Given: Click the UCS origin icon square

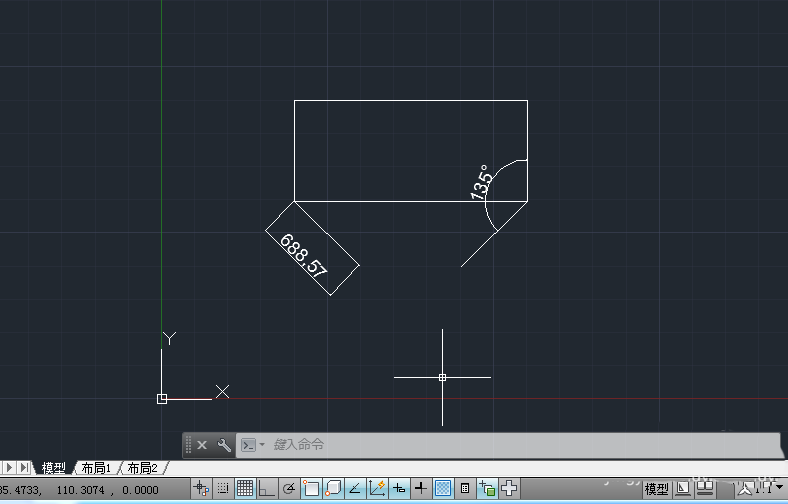Looking at the screenshot, I should pos(162,399).
